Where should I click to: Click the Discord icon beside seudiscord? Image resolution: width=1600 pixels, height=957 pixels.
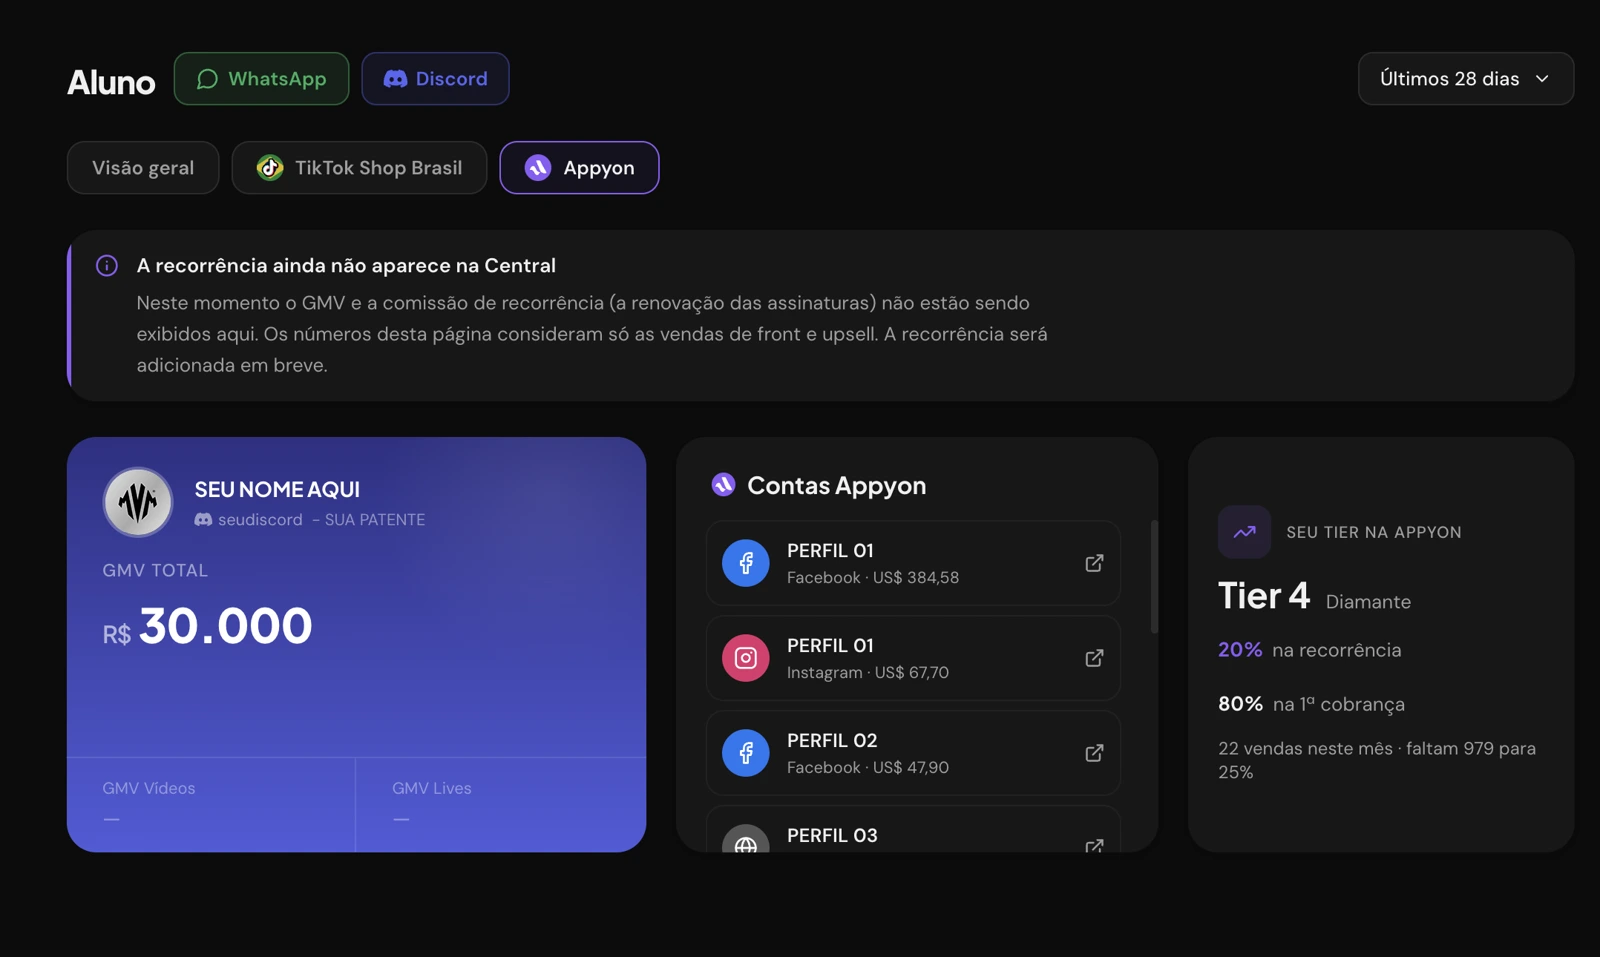tap(203, 520)
